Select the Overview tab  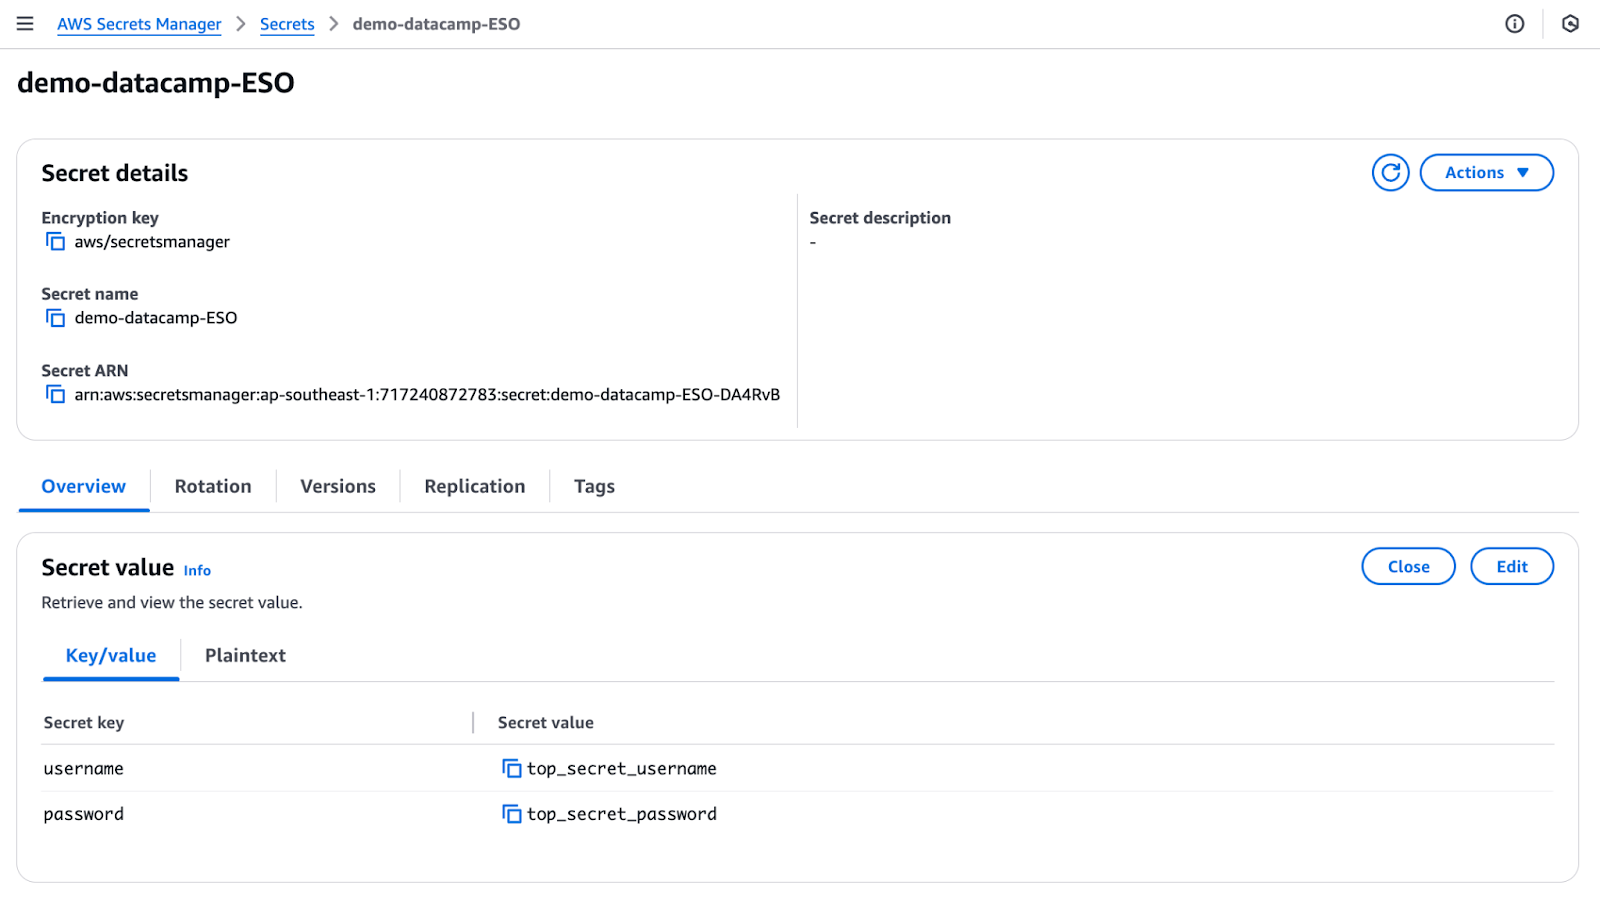pos(84,486)
